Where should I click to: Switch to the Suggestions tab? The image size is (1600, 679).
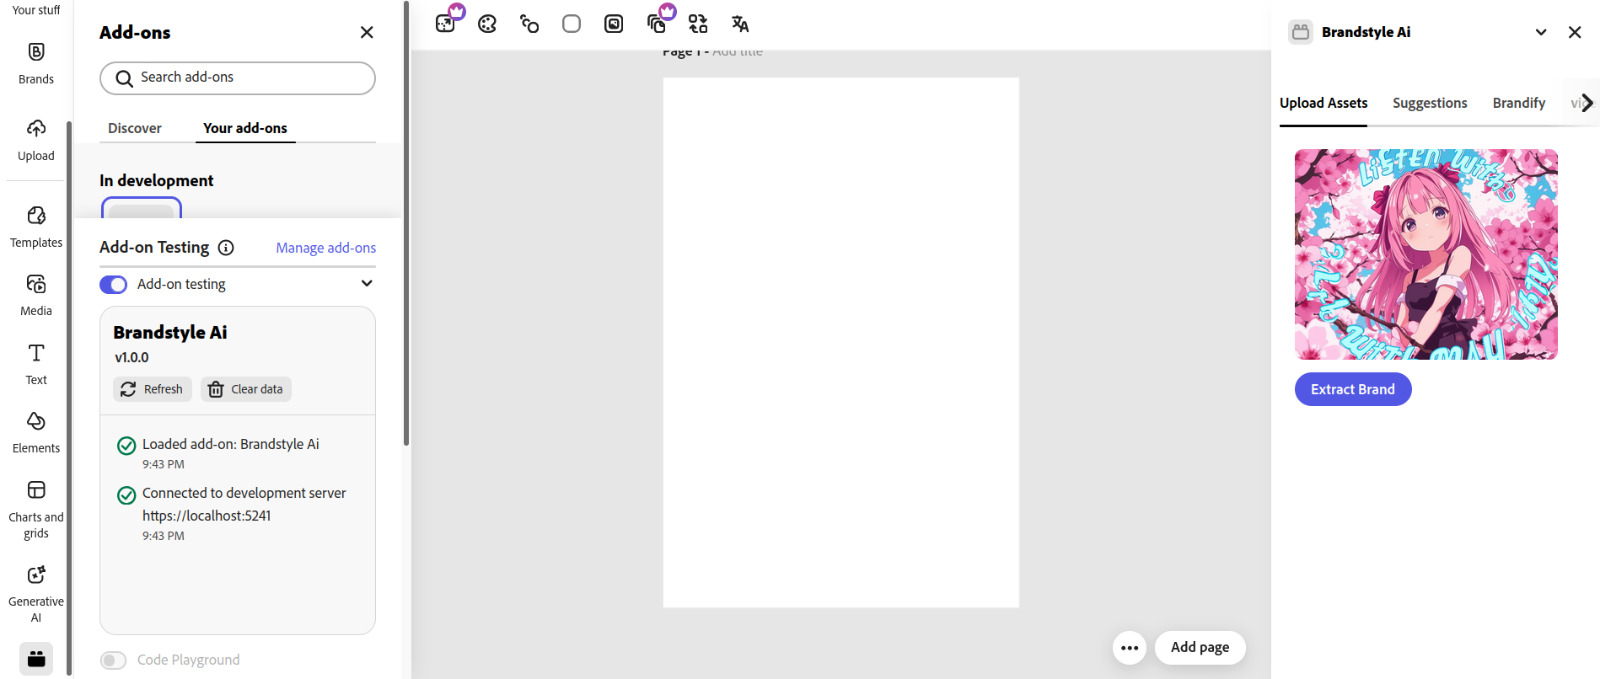(1430, 103)
